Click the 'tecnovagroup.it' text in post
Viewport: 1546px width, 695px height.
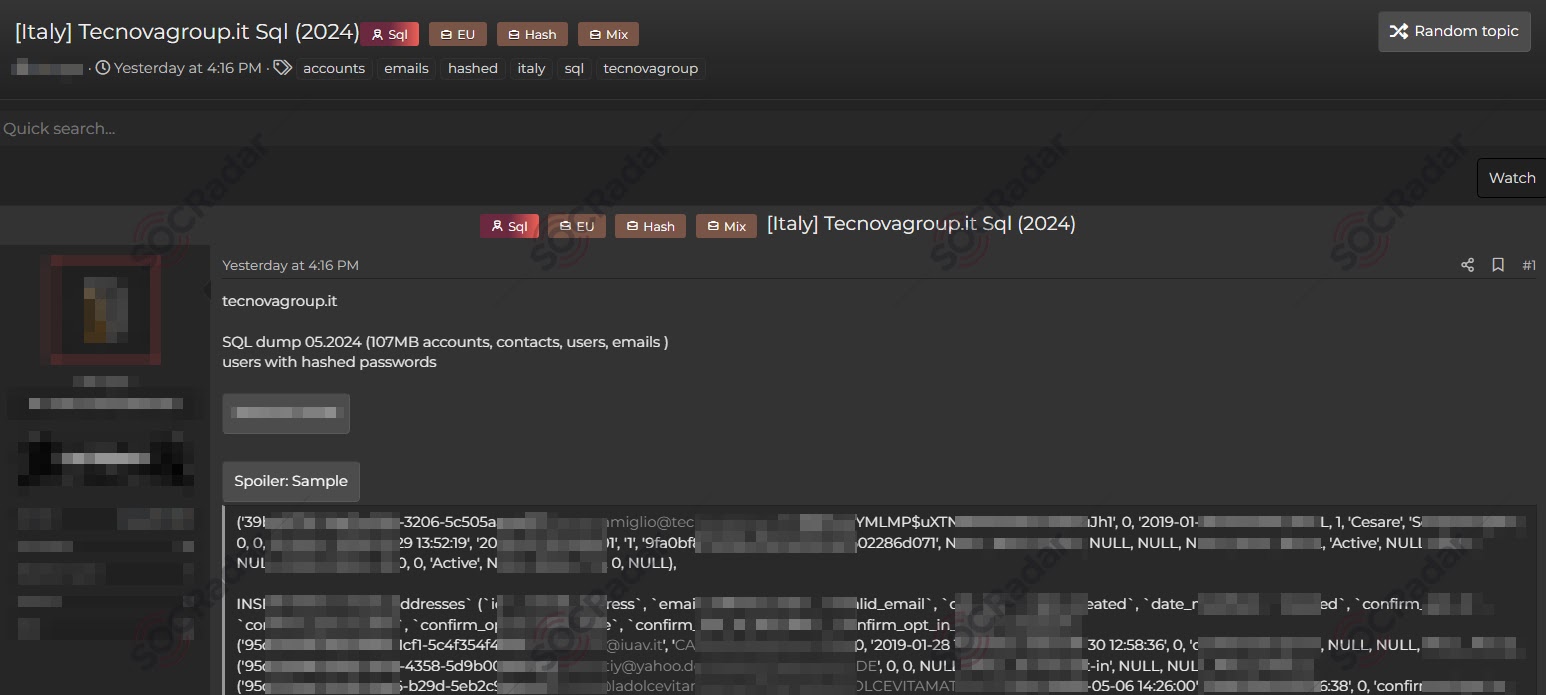[x=280, y=300]
